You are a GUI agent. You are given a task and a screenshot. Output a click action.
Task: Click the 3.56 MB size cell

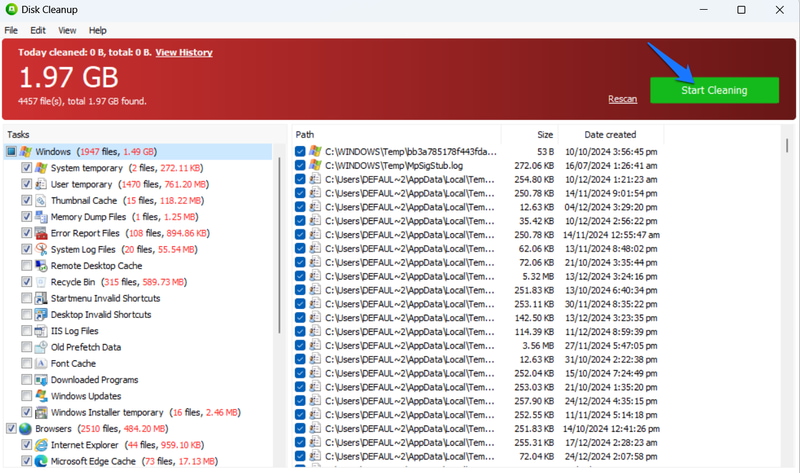538,345
